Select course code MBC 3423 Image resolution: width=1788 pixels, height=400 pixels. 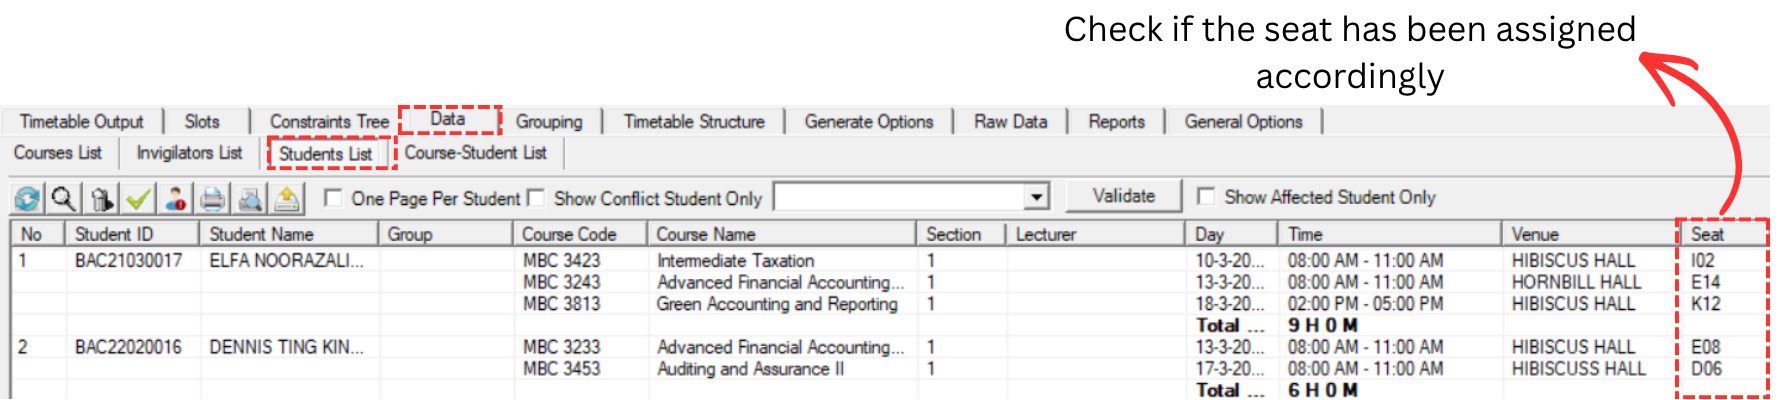tap(562, 261)
